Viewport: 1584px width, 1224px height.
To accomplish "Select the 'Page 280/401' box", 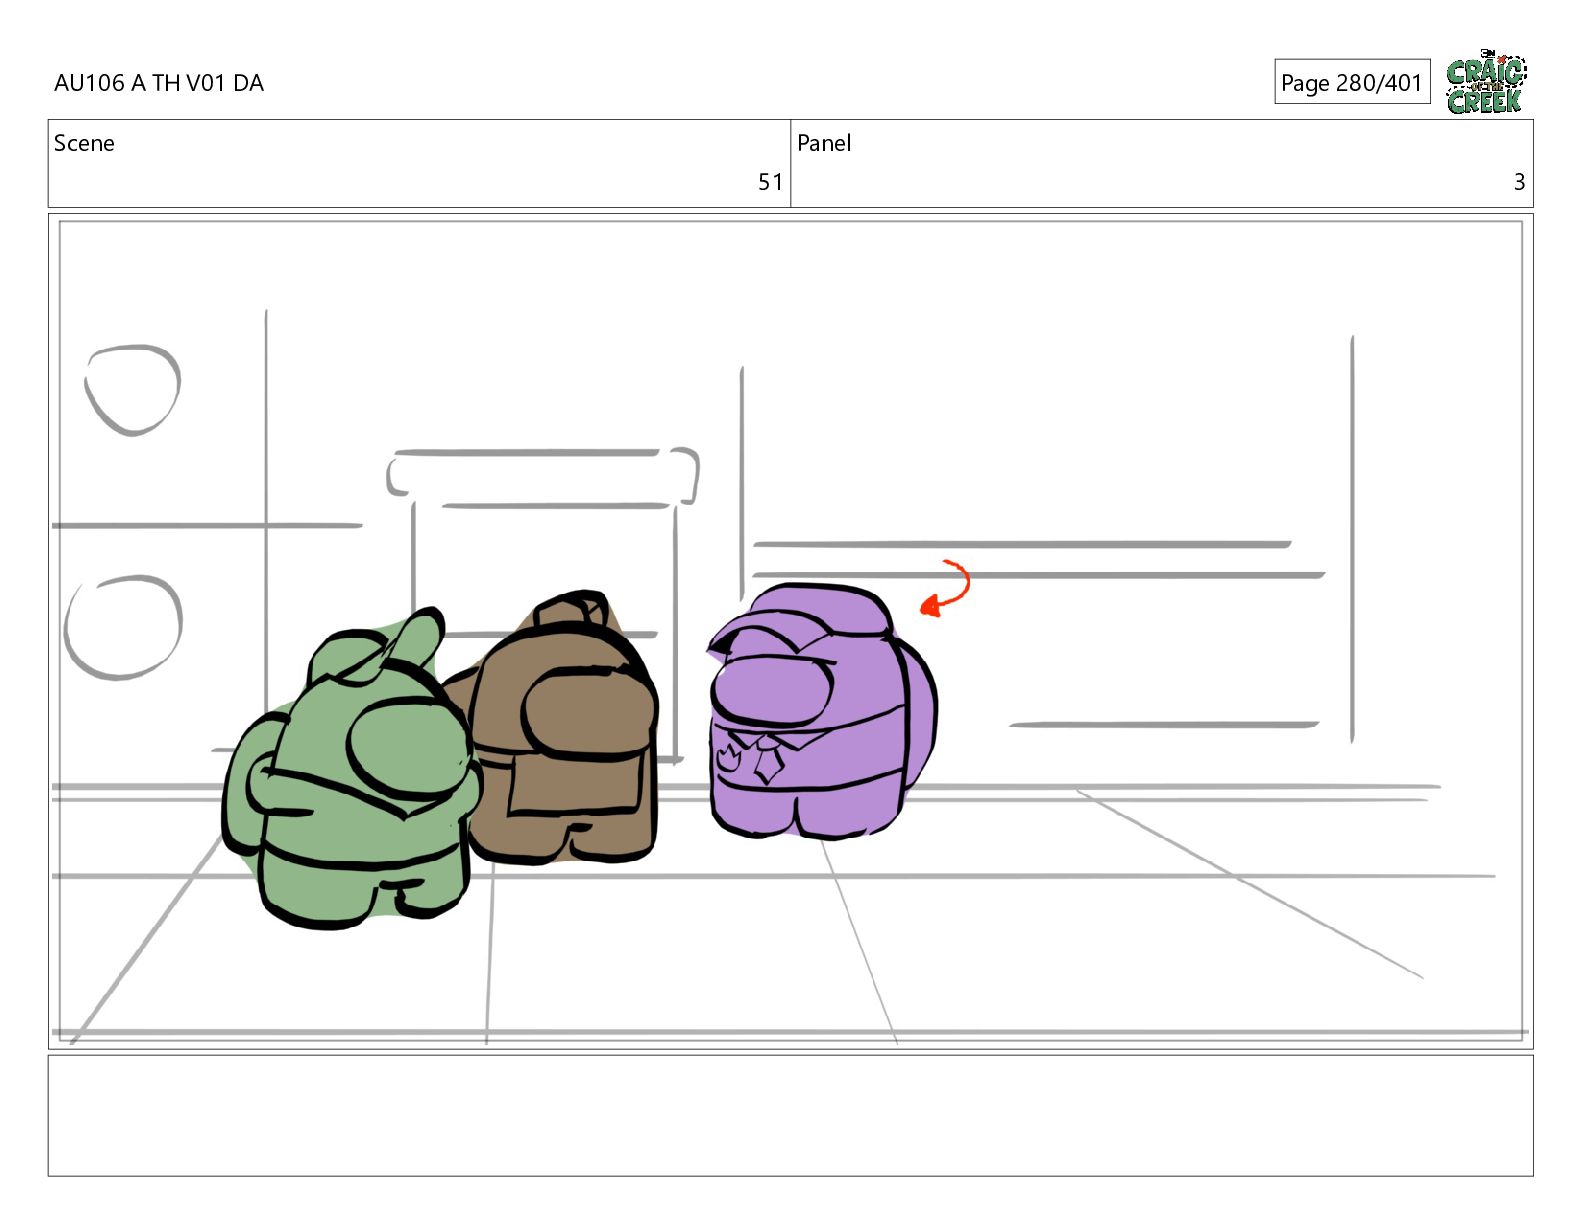I will click(x=1352, y=82).
